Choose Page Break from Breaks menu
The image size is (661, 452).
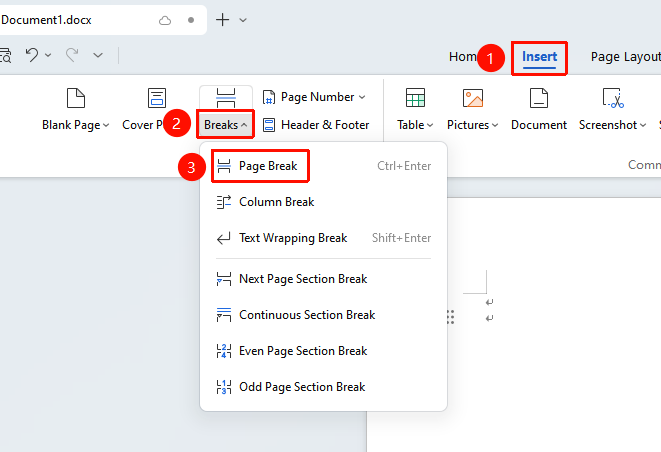click(323, 166)
